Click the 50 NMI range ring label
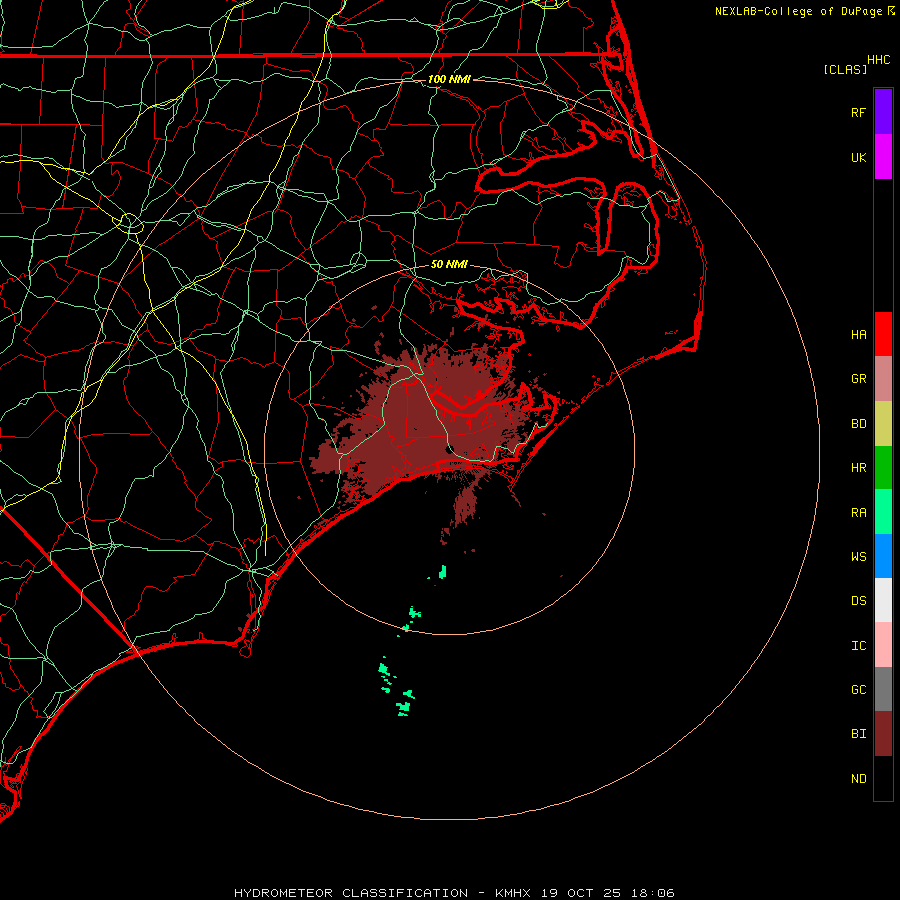Screen dimensions: 900x900 tap(449, 264)
